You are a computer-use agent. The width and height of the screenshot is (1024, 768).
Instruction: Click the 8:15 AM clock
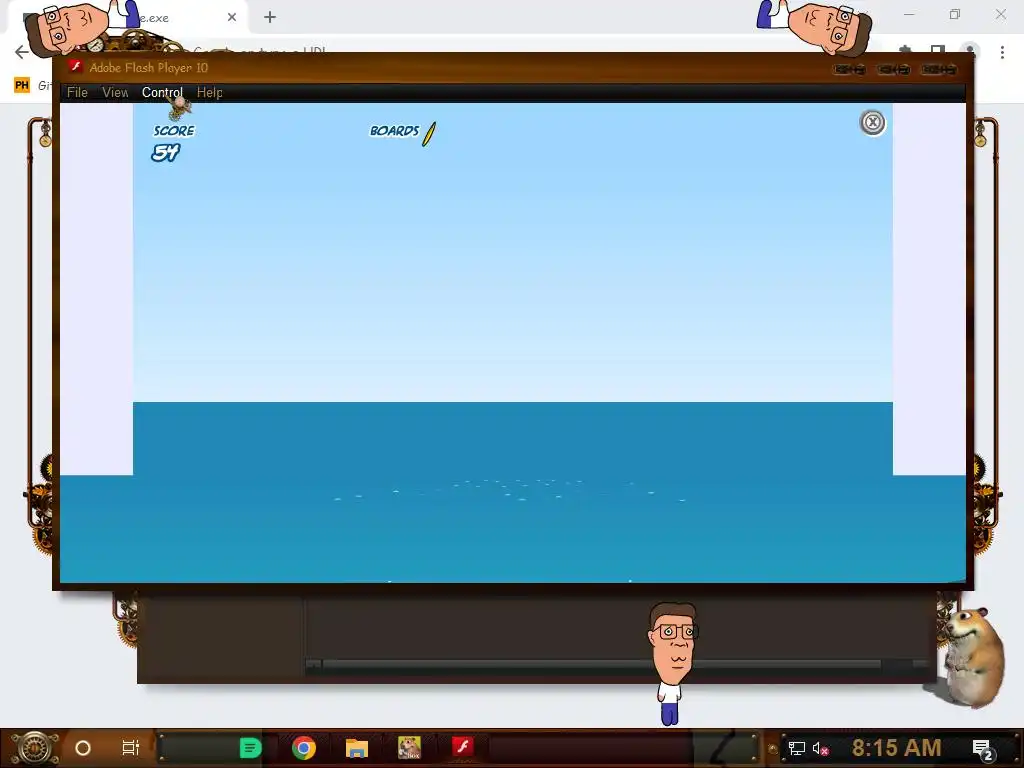[896, 748]
